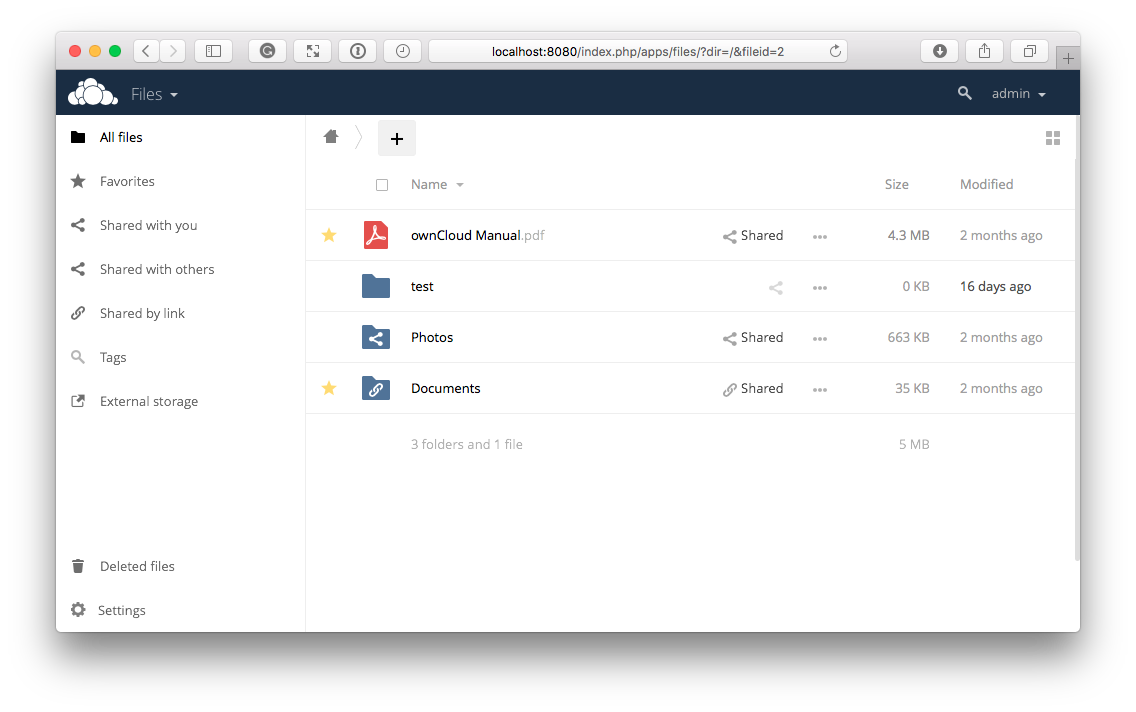Open the Files app switcher dropdown
Screen dimensions: 1136x712
tap(155, 93)
